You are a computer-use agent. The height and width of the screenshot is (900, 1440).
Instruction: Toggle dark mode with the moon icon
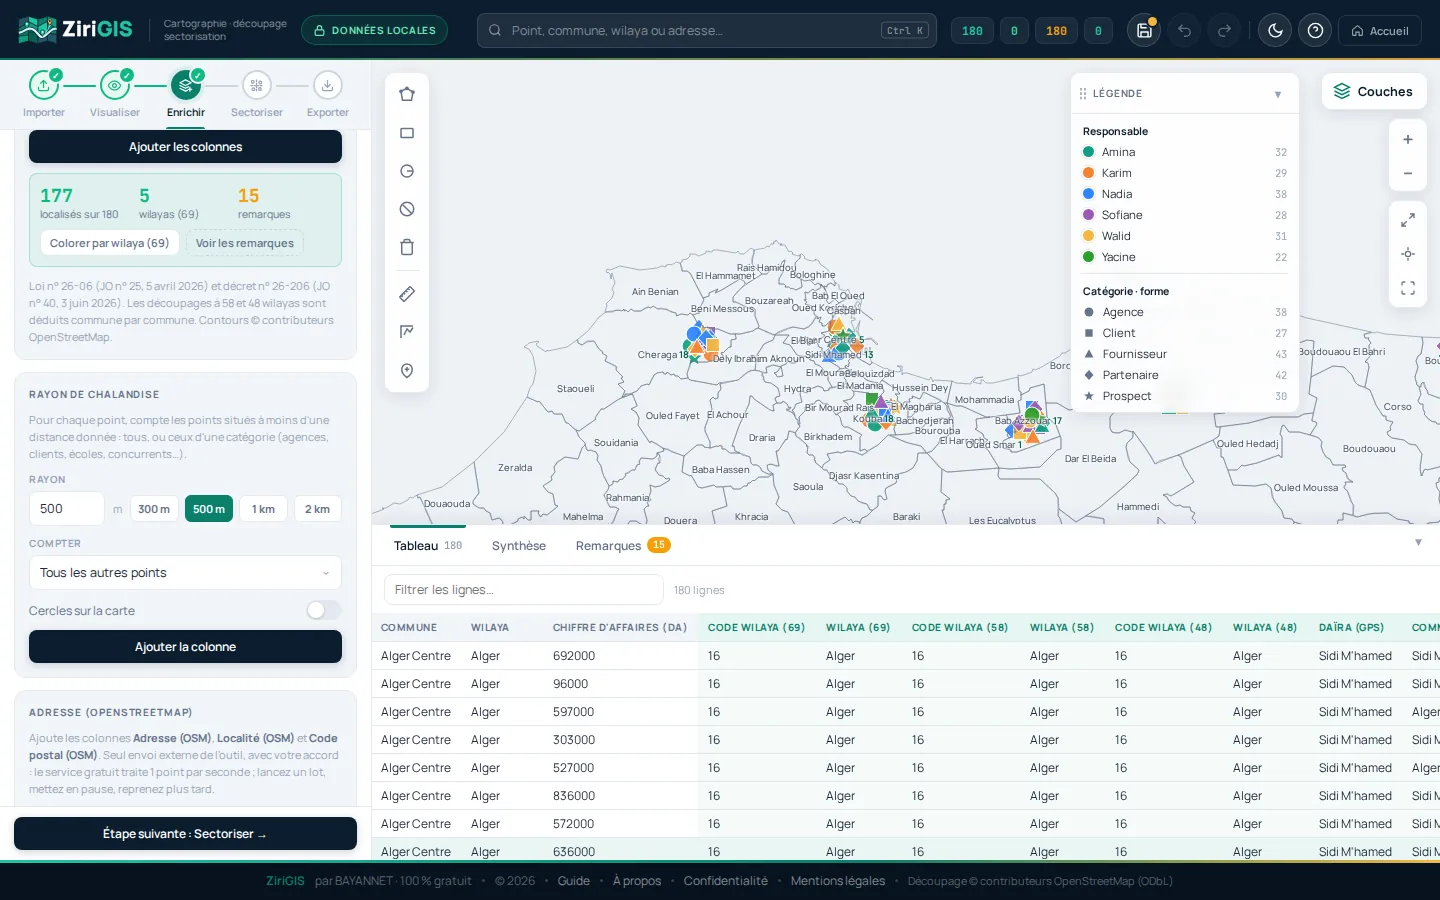coord(1275,31)
